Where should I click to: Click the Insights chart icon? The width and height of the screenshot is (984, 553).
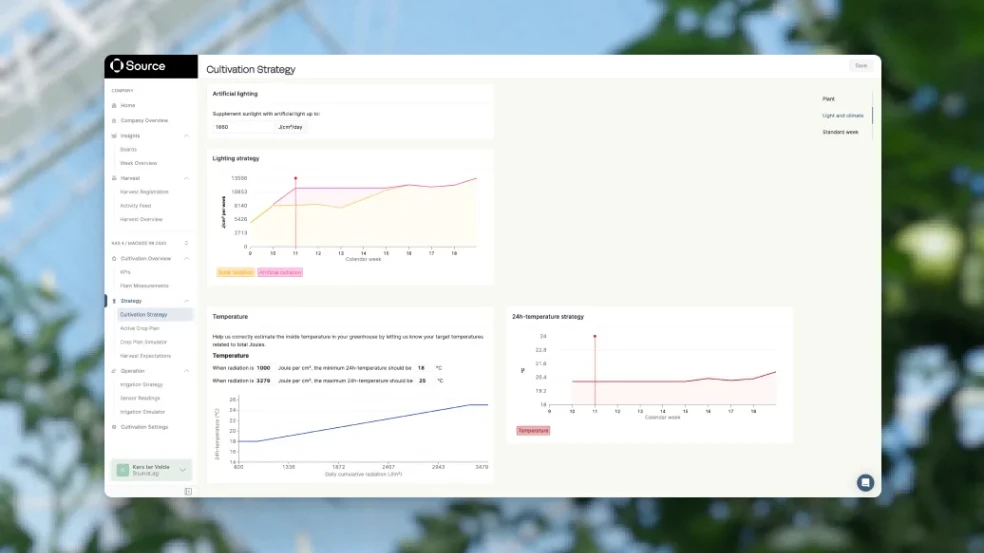(114, 135)
